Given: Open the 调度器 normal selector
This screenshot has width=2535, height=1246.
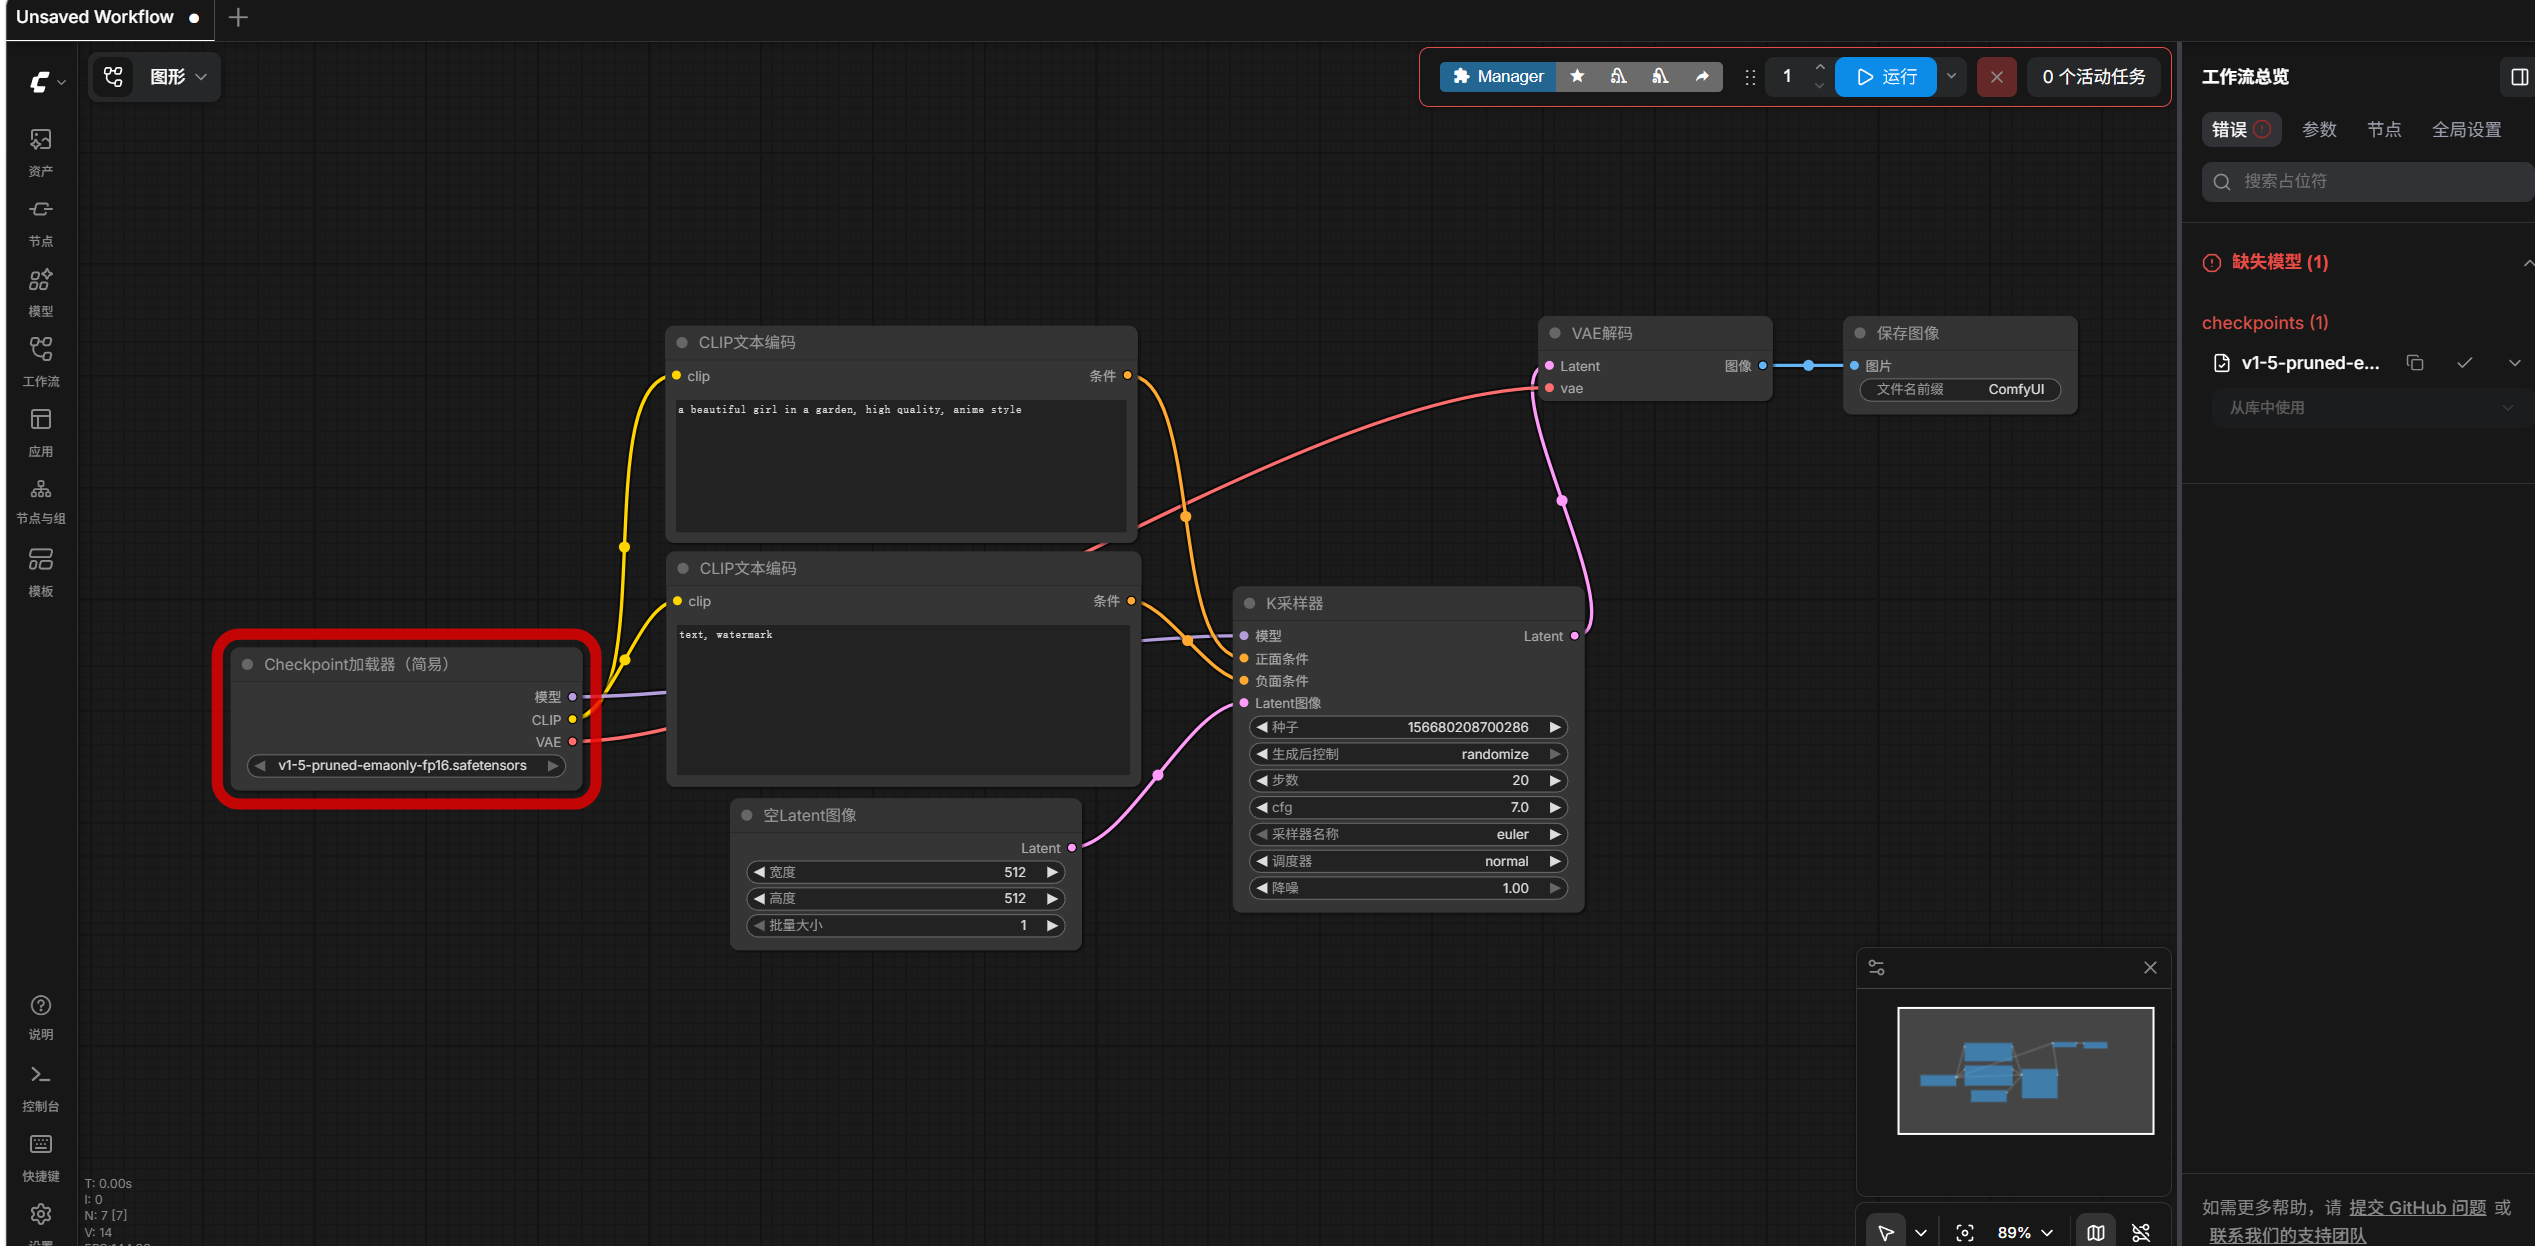Looking at the screenshot, I should click(1408, 861).
